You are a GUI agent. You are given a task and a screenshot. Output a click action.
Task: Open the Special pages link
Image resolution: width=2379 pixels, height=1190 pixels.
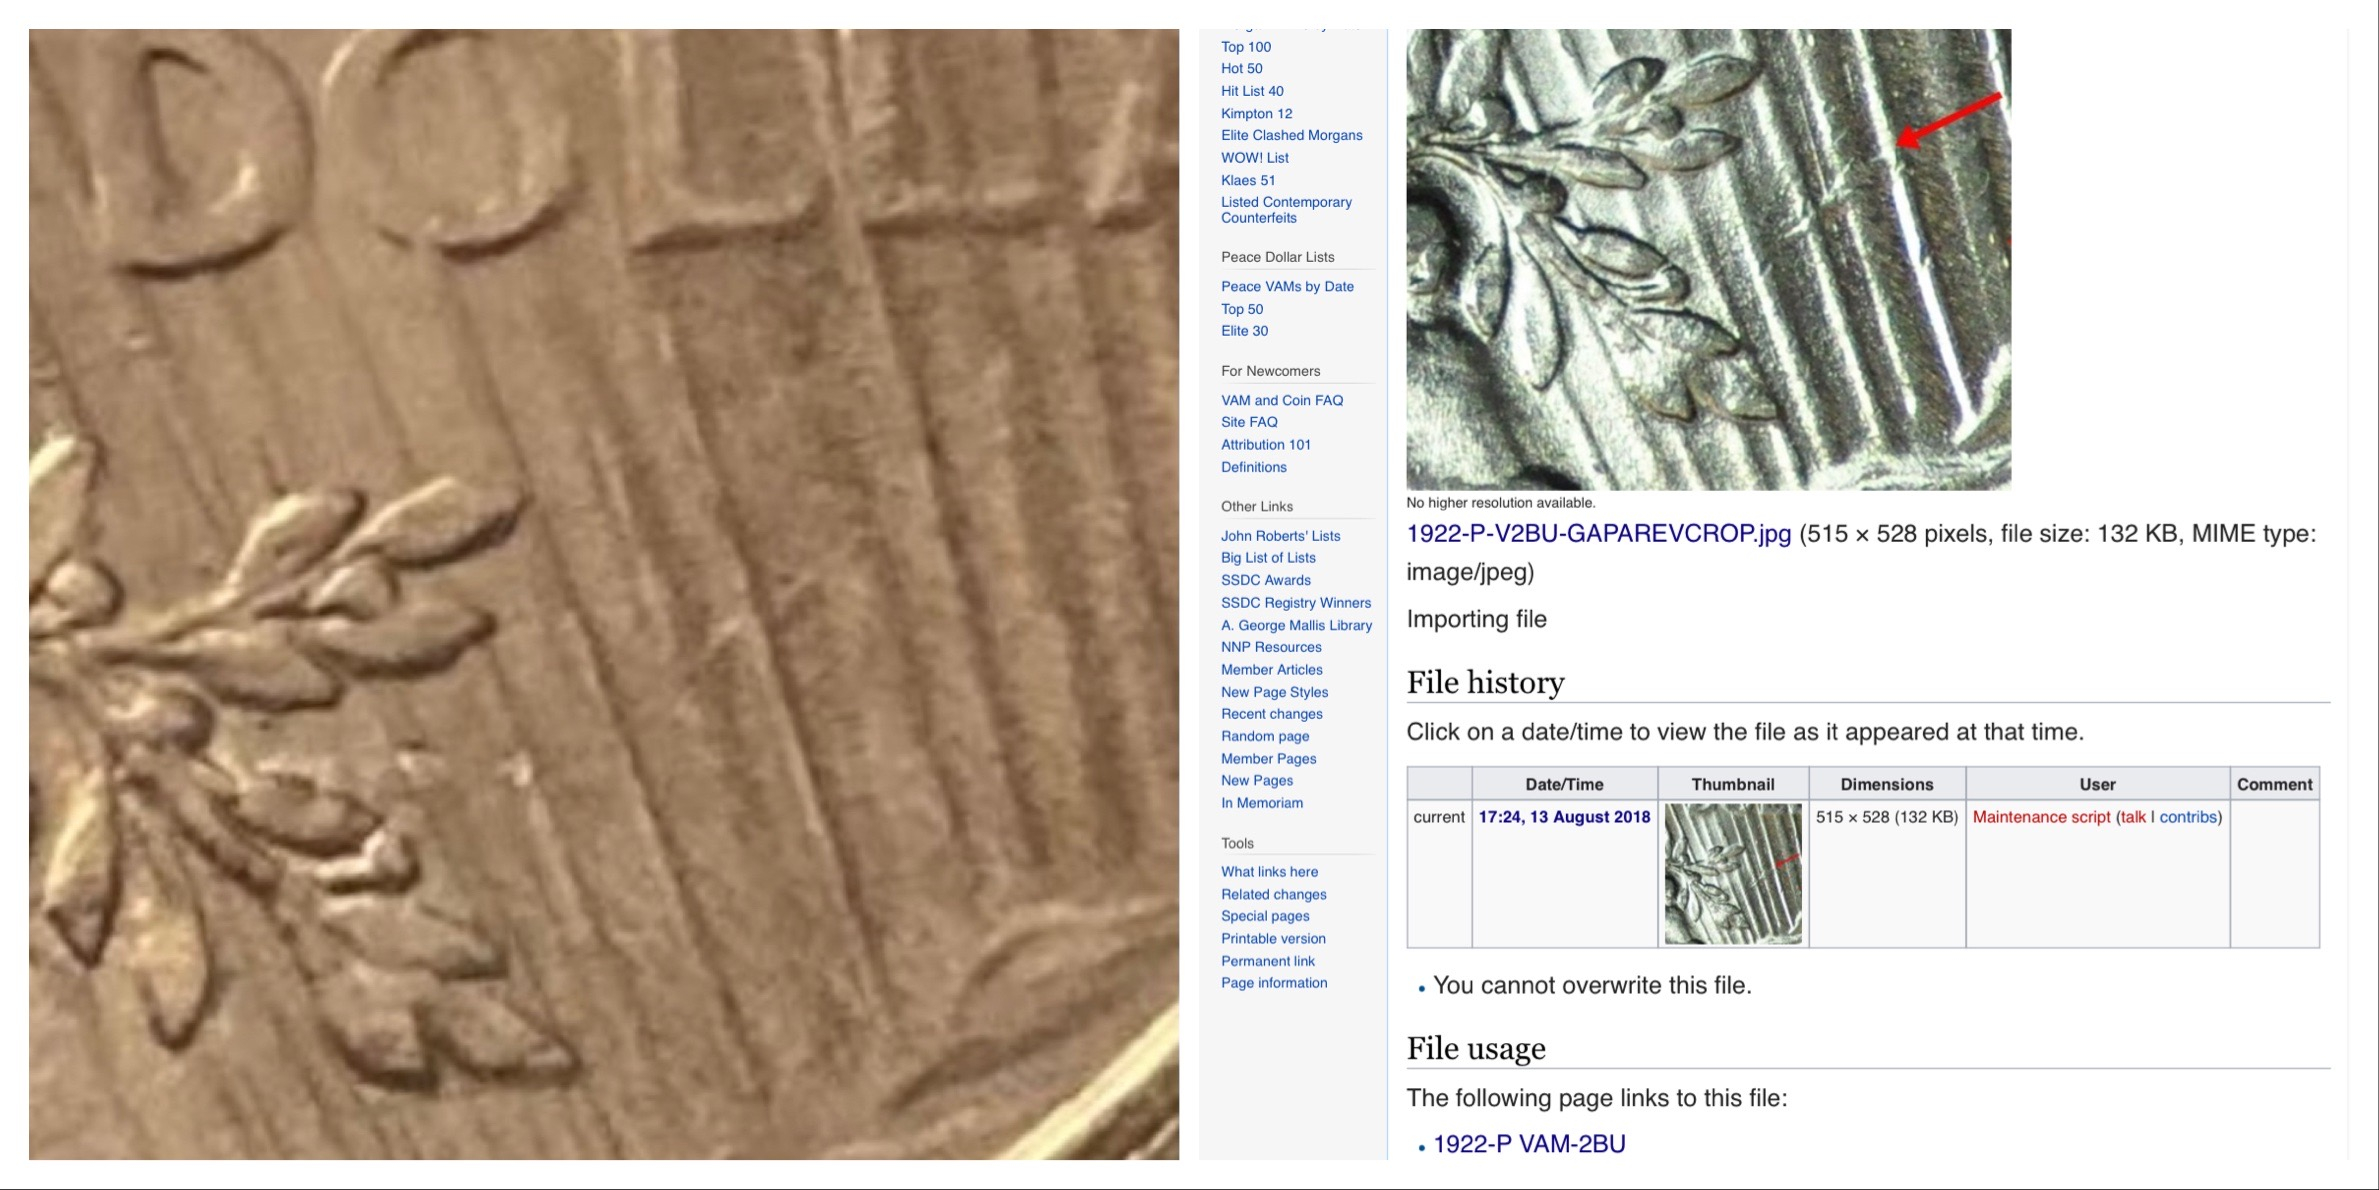[x=1264, y=916]
